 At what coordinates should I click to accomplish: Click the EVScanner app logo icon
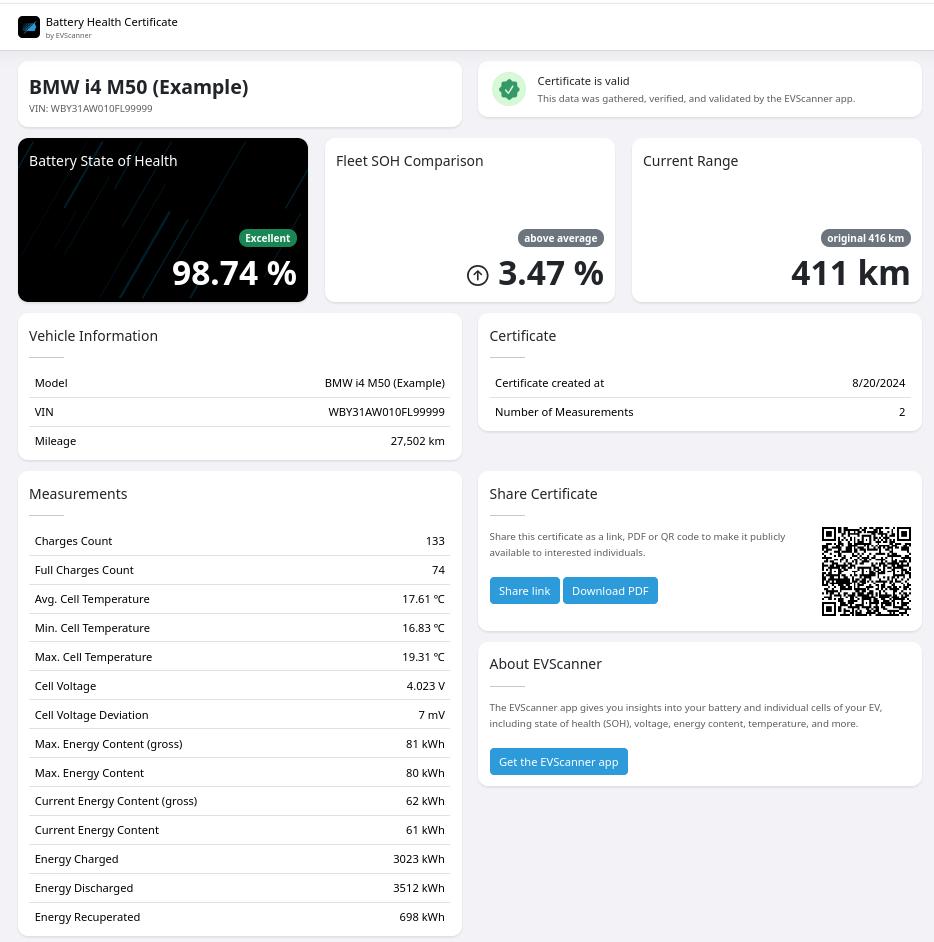(29, 27)
